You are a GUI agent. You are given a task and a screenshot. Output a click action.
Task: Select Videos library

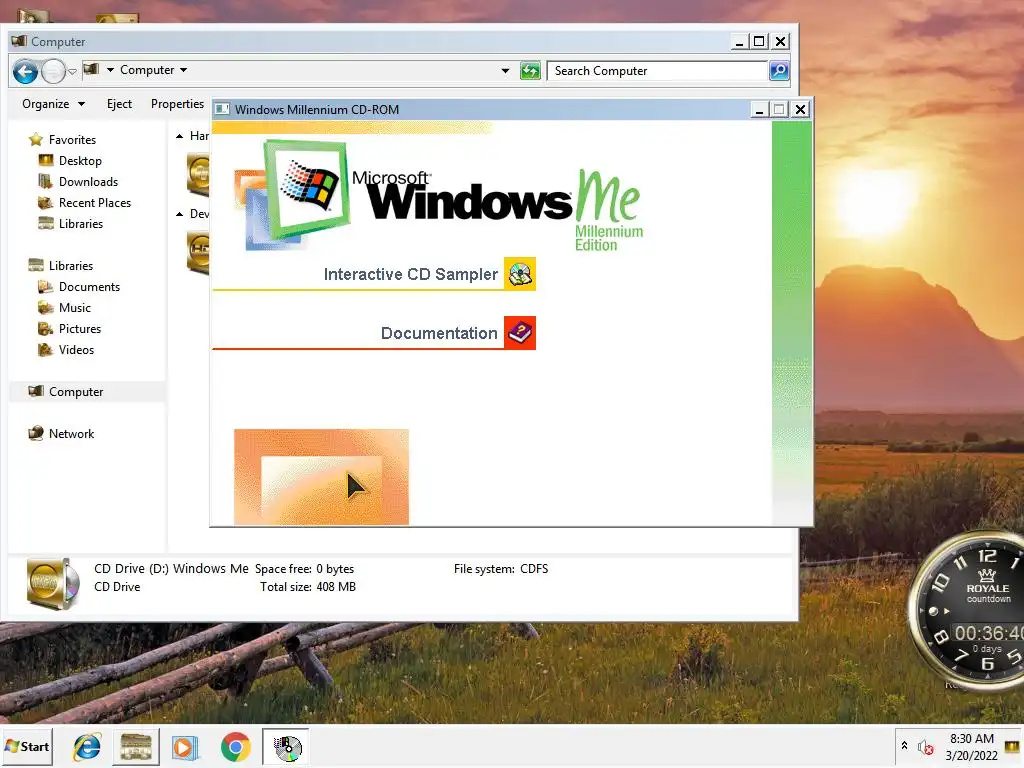pos(76,349)
